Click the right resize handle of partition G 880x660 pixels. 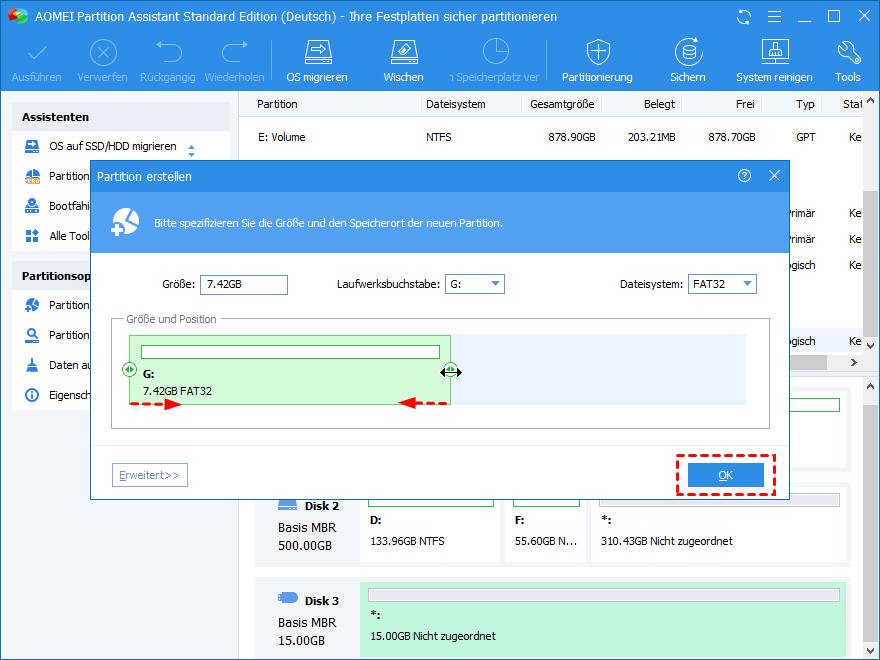point(451,369)
